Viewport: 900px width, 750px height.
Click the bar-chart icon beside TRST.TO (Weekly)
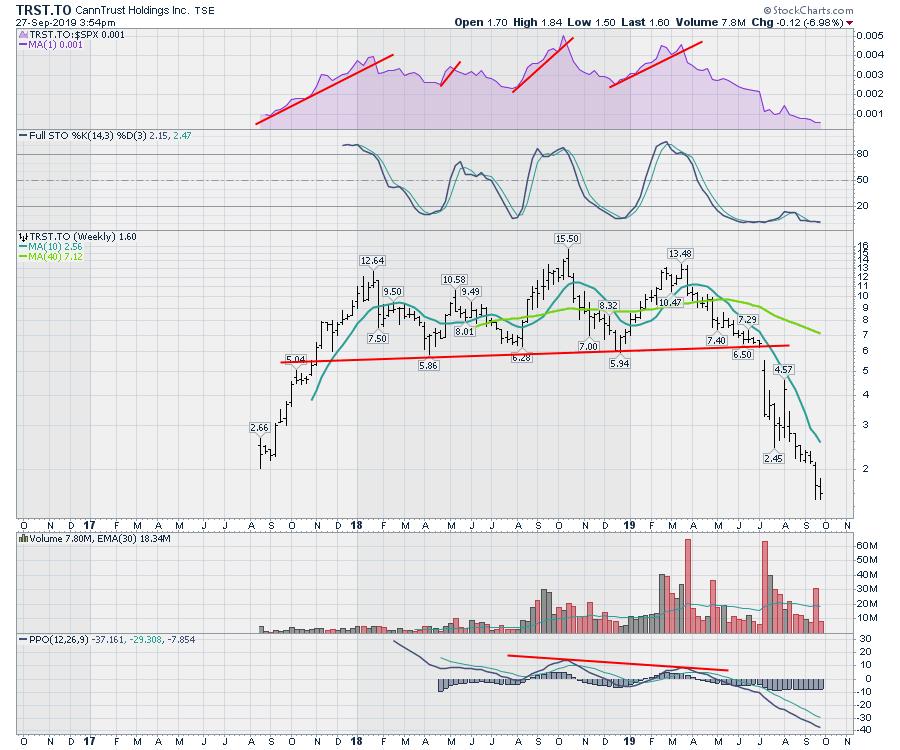[x=24, y=236]
